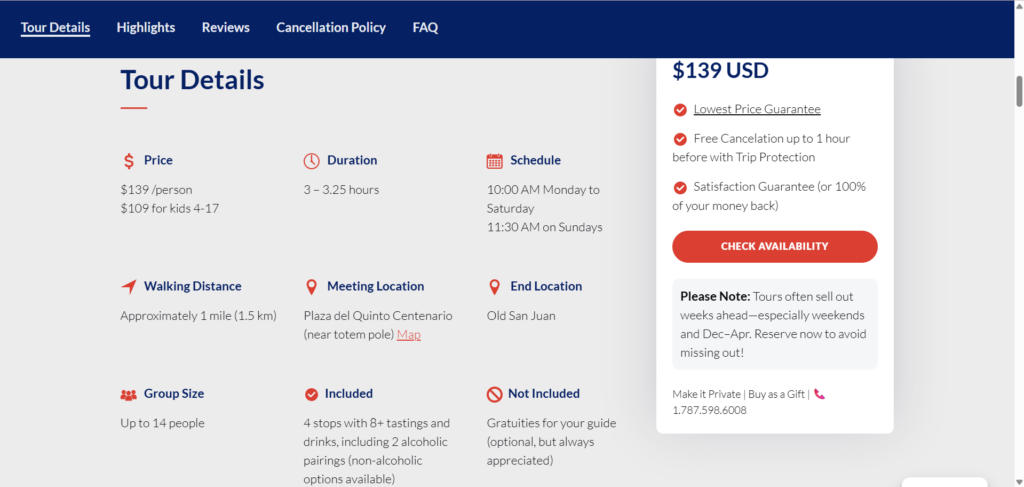Viewport: 1024px width, 487px height.
Task: Switch to the Reviews tab
Action: tap(226, 28)
